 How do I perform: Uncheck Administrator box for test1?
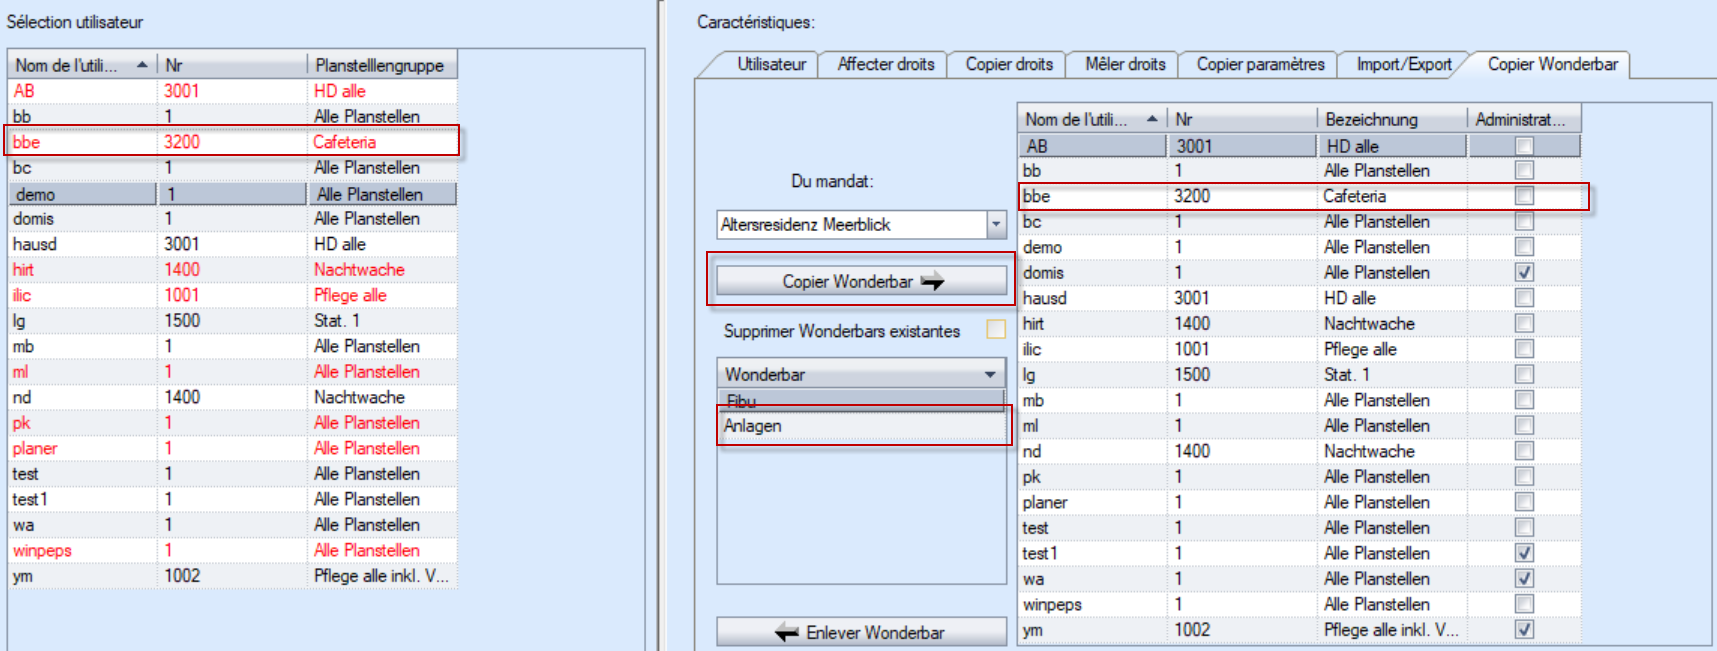(x=1523, y=553)
